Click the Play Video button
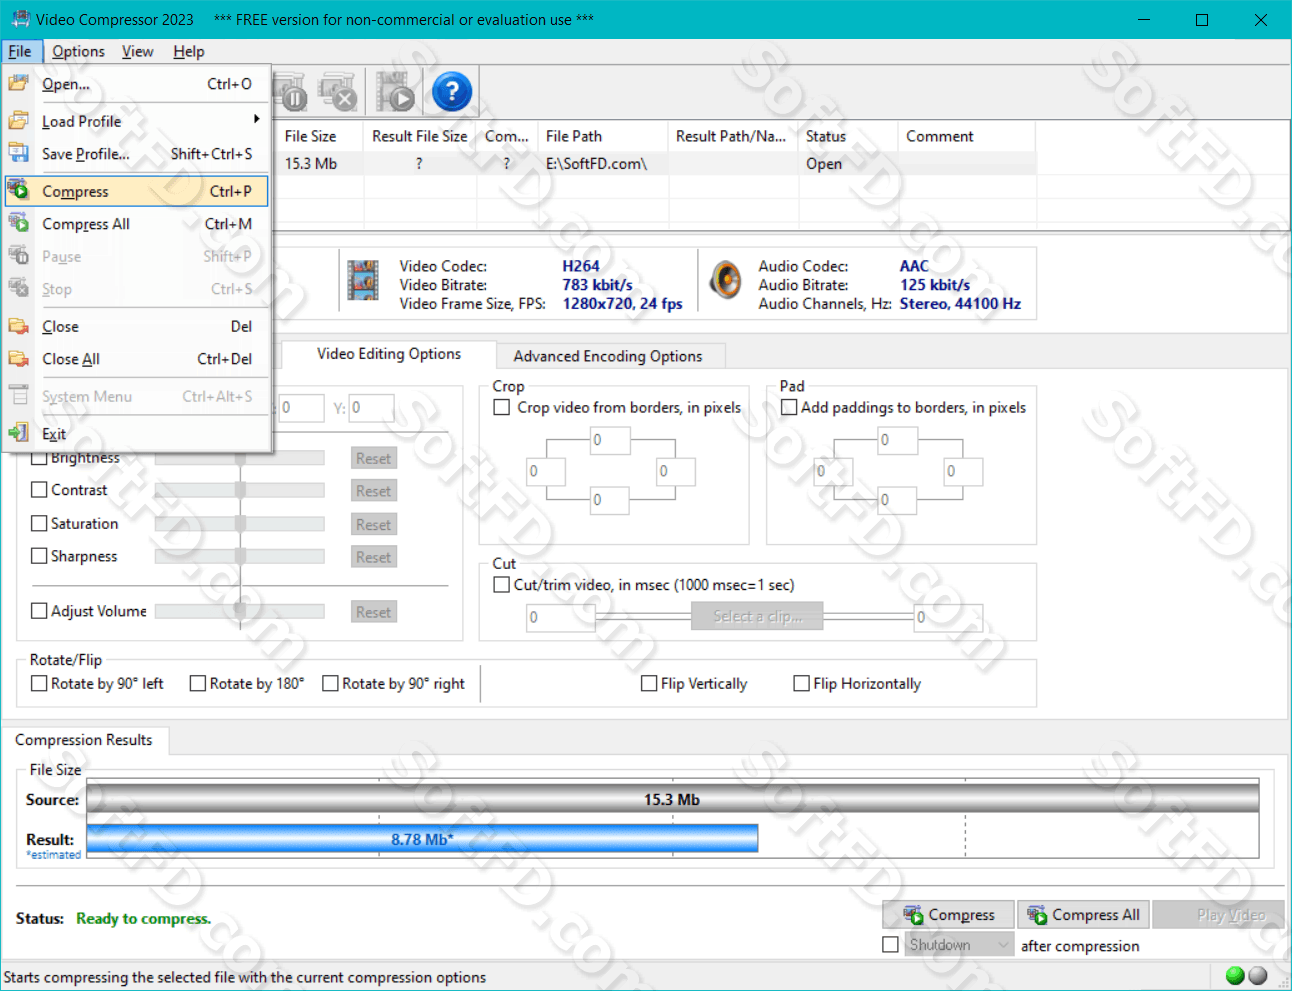The image size is (1292, 991). (1219, 914)
